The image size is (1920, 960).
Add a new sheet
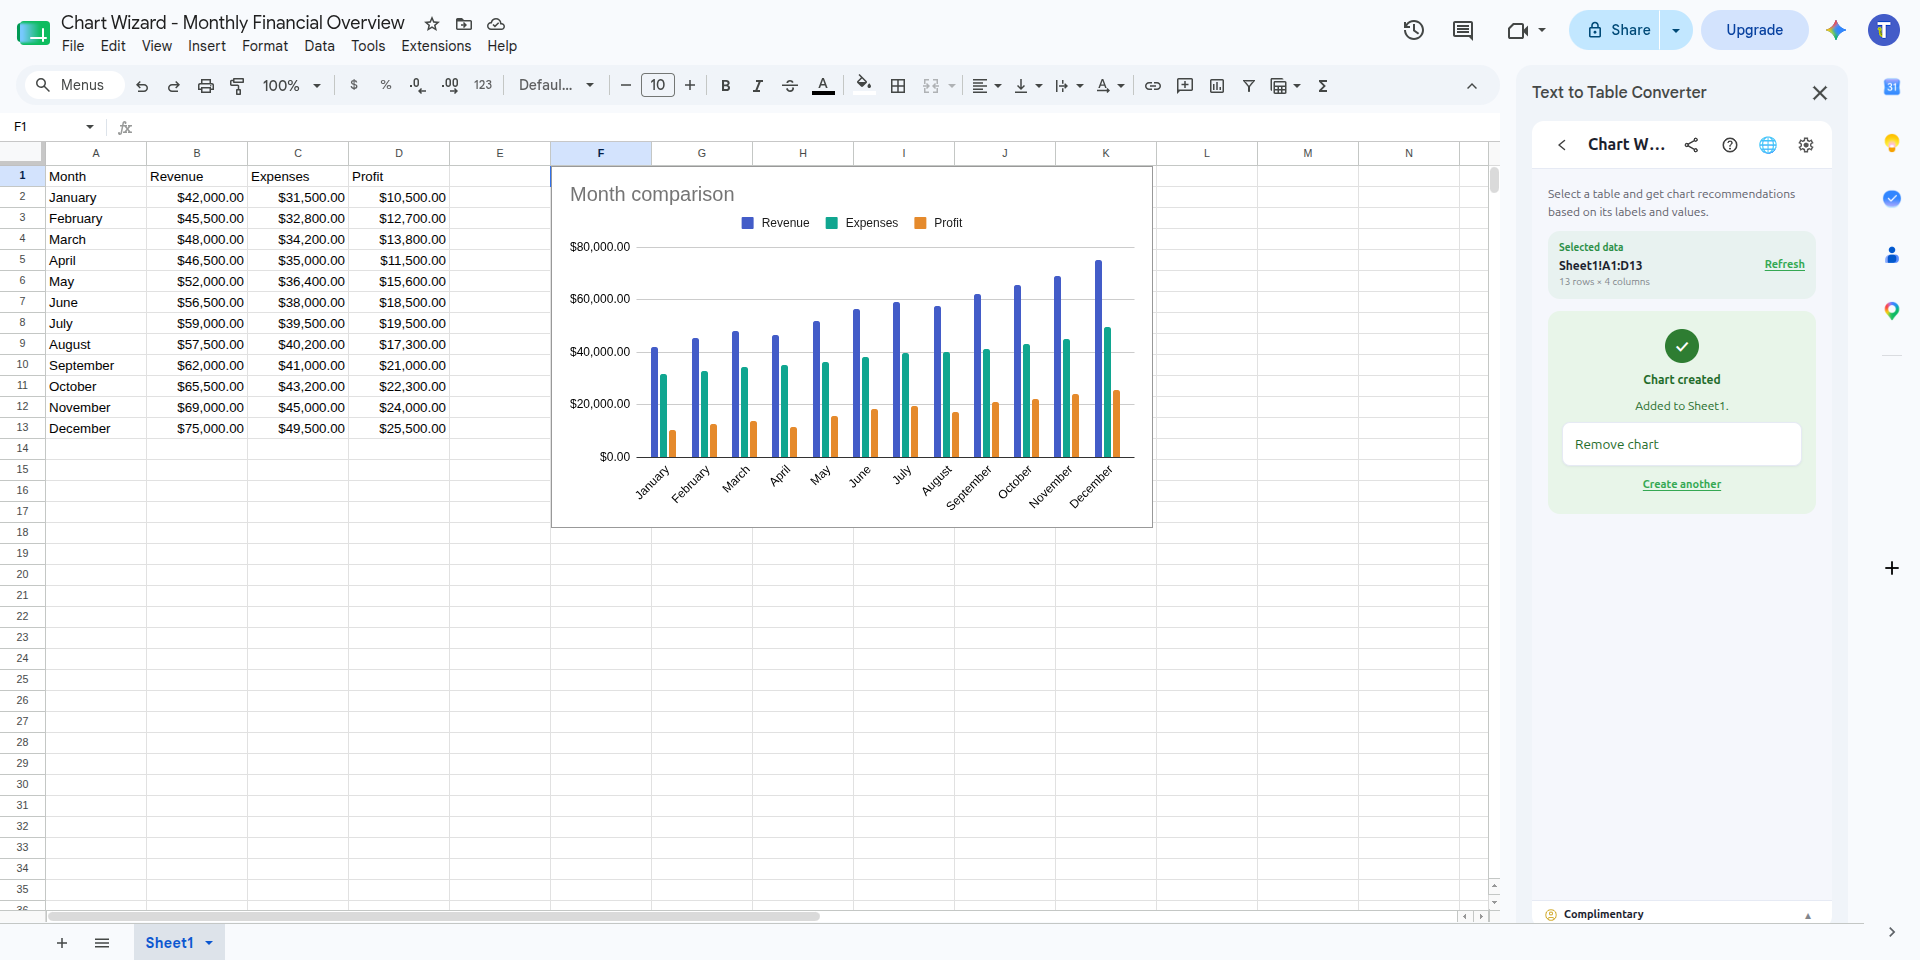pyautogui.click(x=62, y=943)
